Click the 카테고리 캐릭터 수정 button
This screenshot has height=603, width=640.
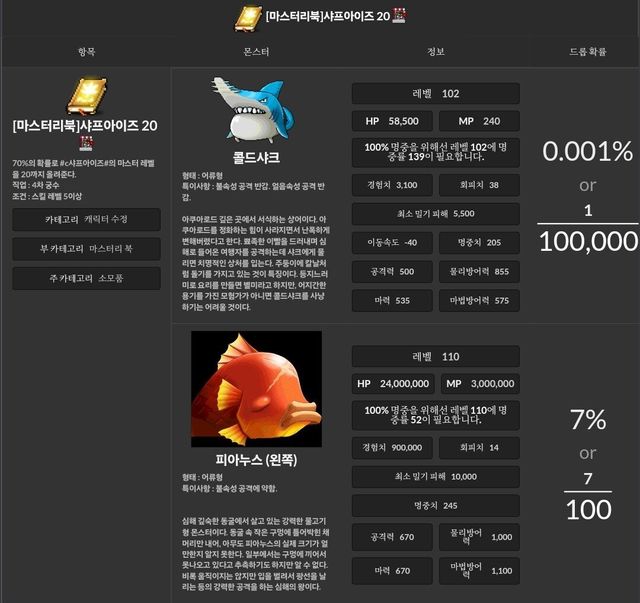pos(86,219)
